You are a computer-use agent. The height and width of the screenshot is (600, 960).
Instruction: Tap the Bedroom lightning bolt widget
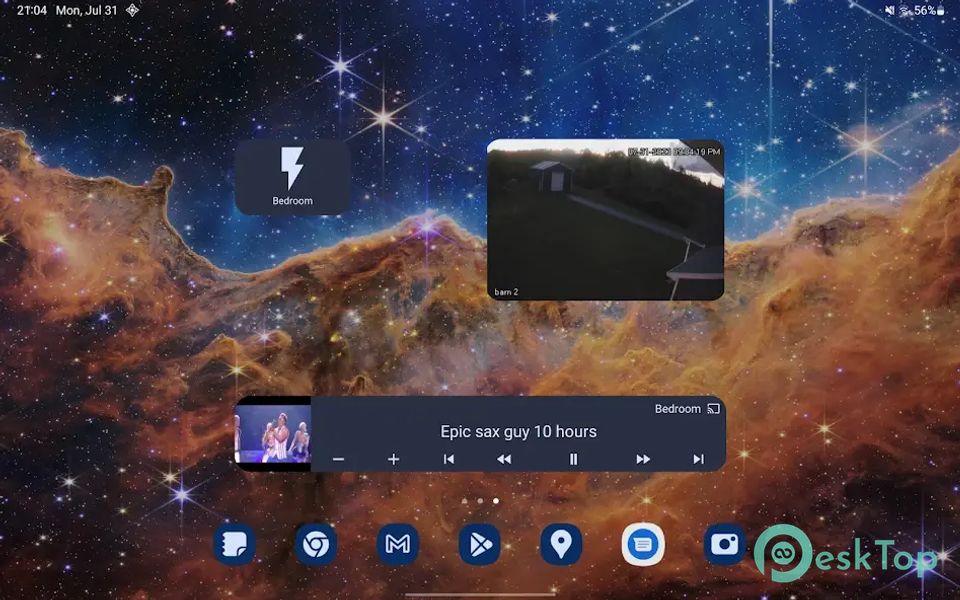click(293, 177)
